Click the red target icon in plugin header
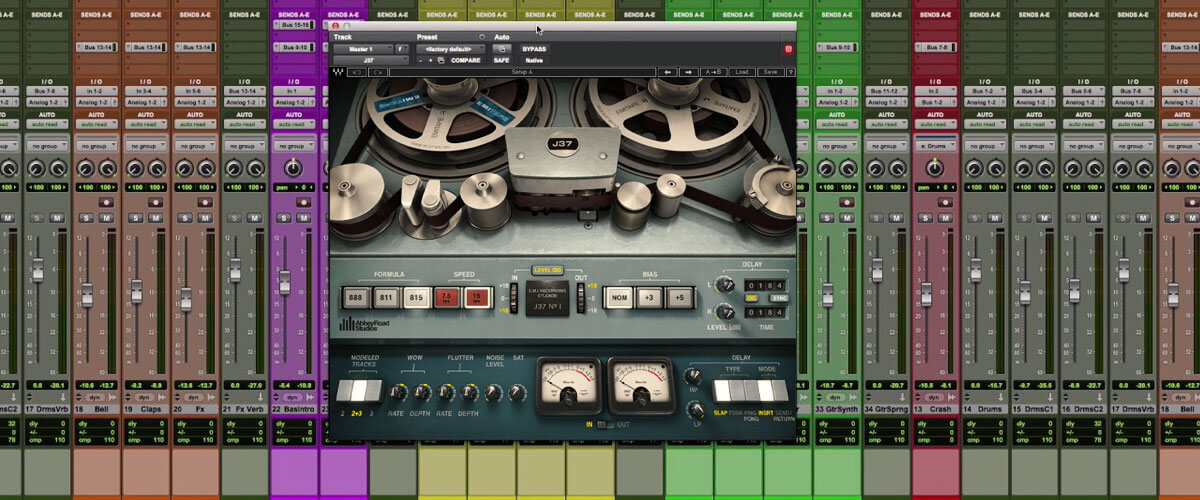Image resolution: width=1200 pixels, height=500 pixels. coord(788,49)
